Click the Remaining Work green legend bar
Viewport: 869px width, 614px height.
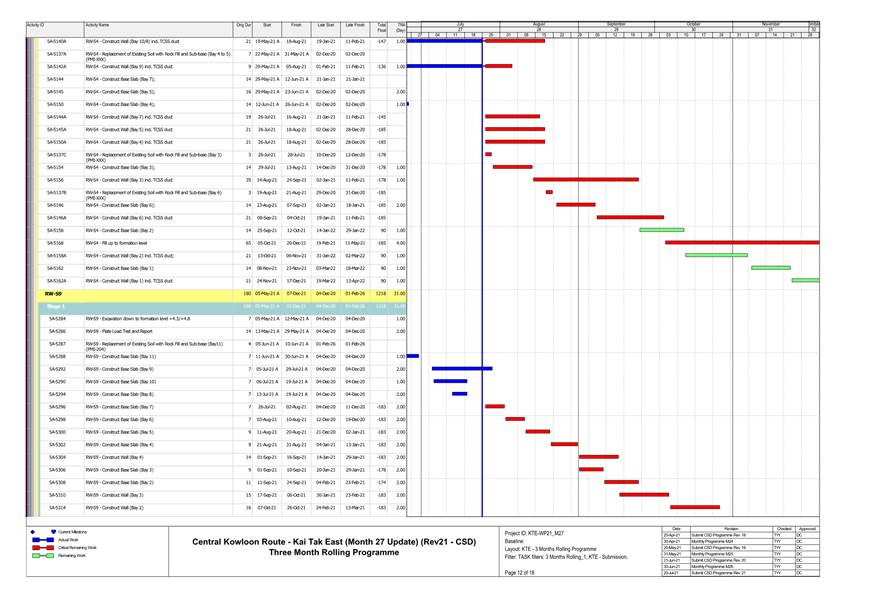coord(42,556)
